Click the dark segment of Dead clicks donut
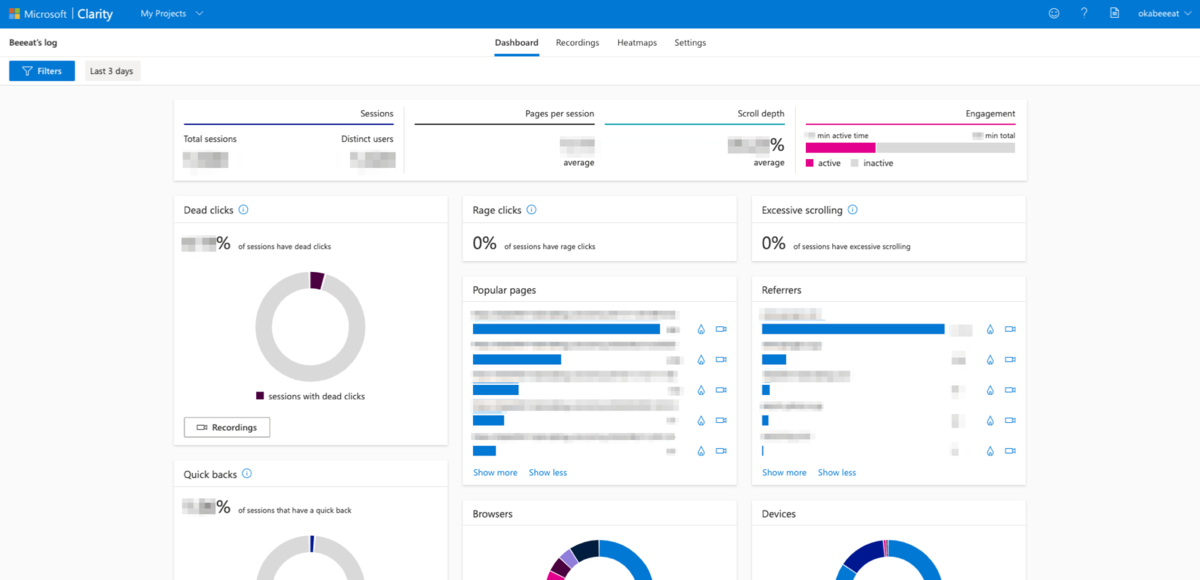 [317, 281]
